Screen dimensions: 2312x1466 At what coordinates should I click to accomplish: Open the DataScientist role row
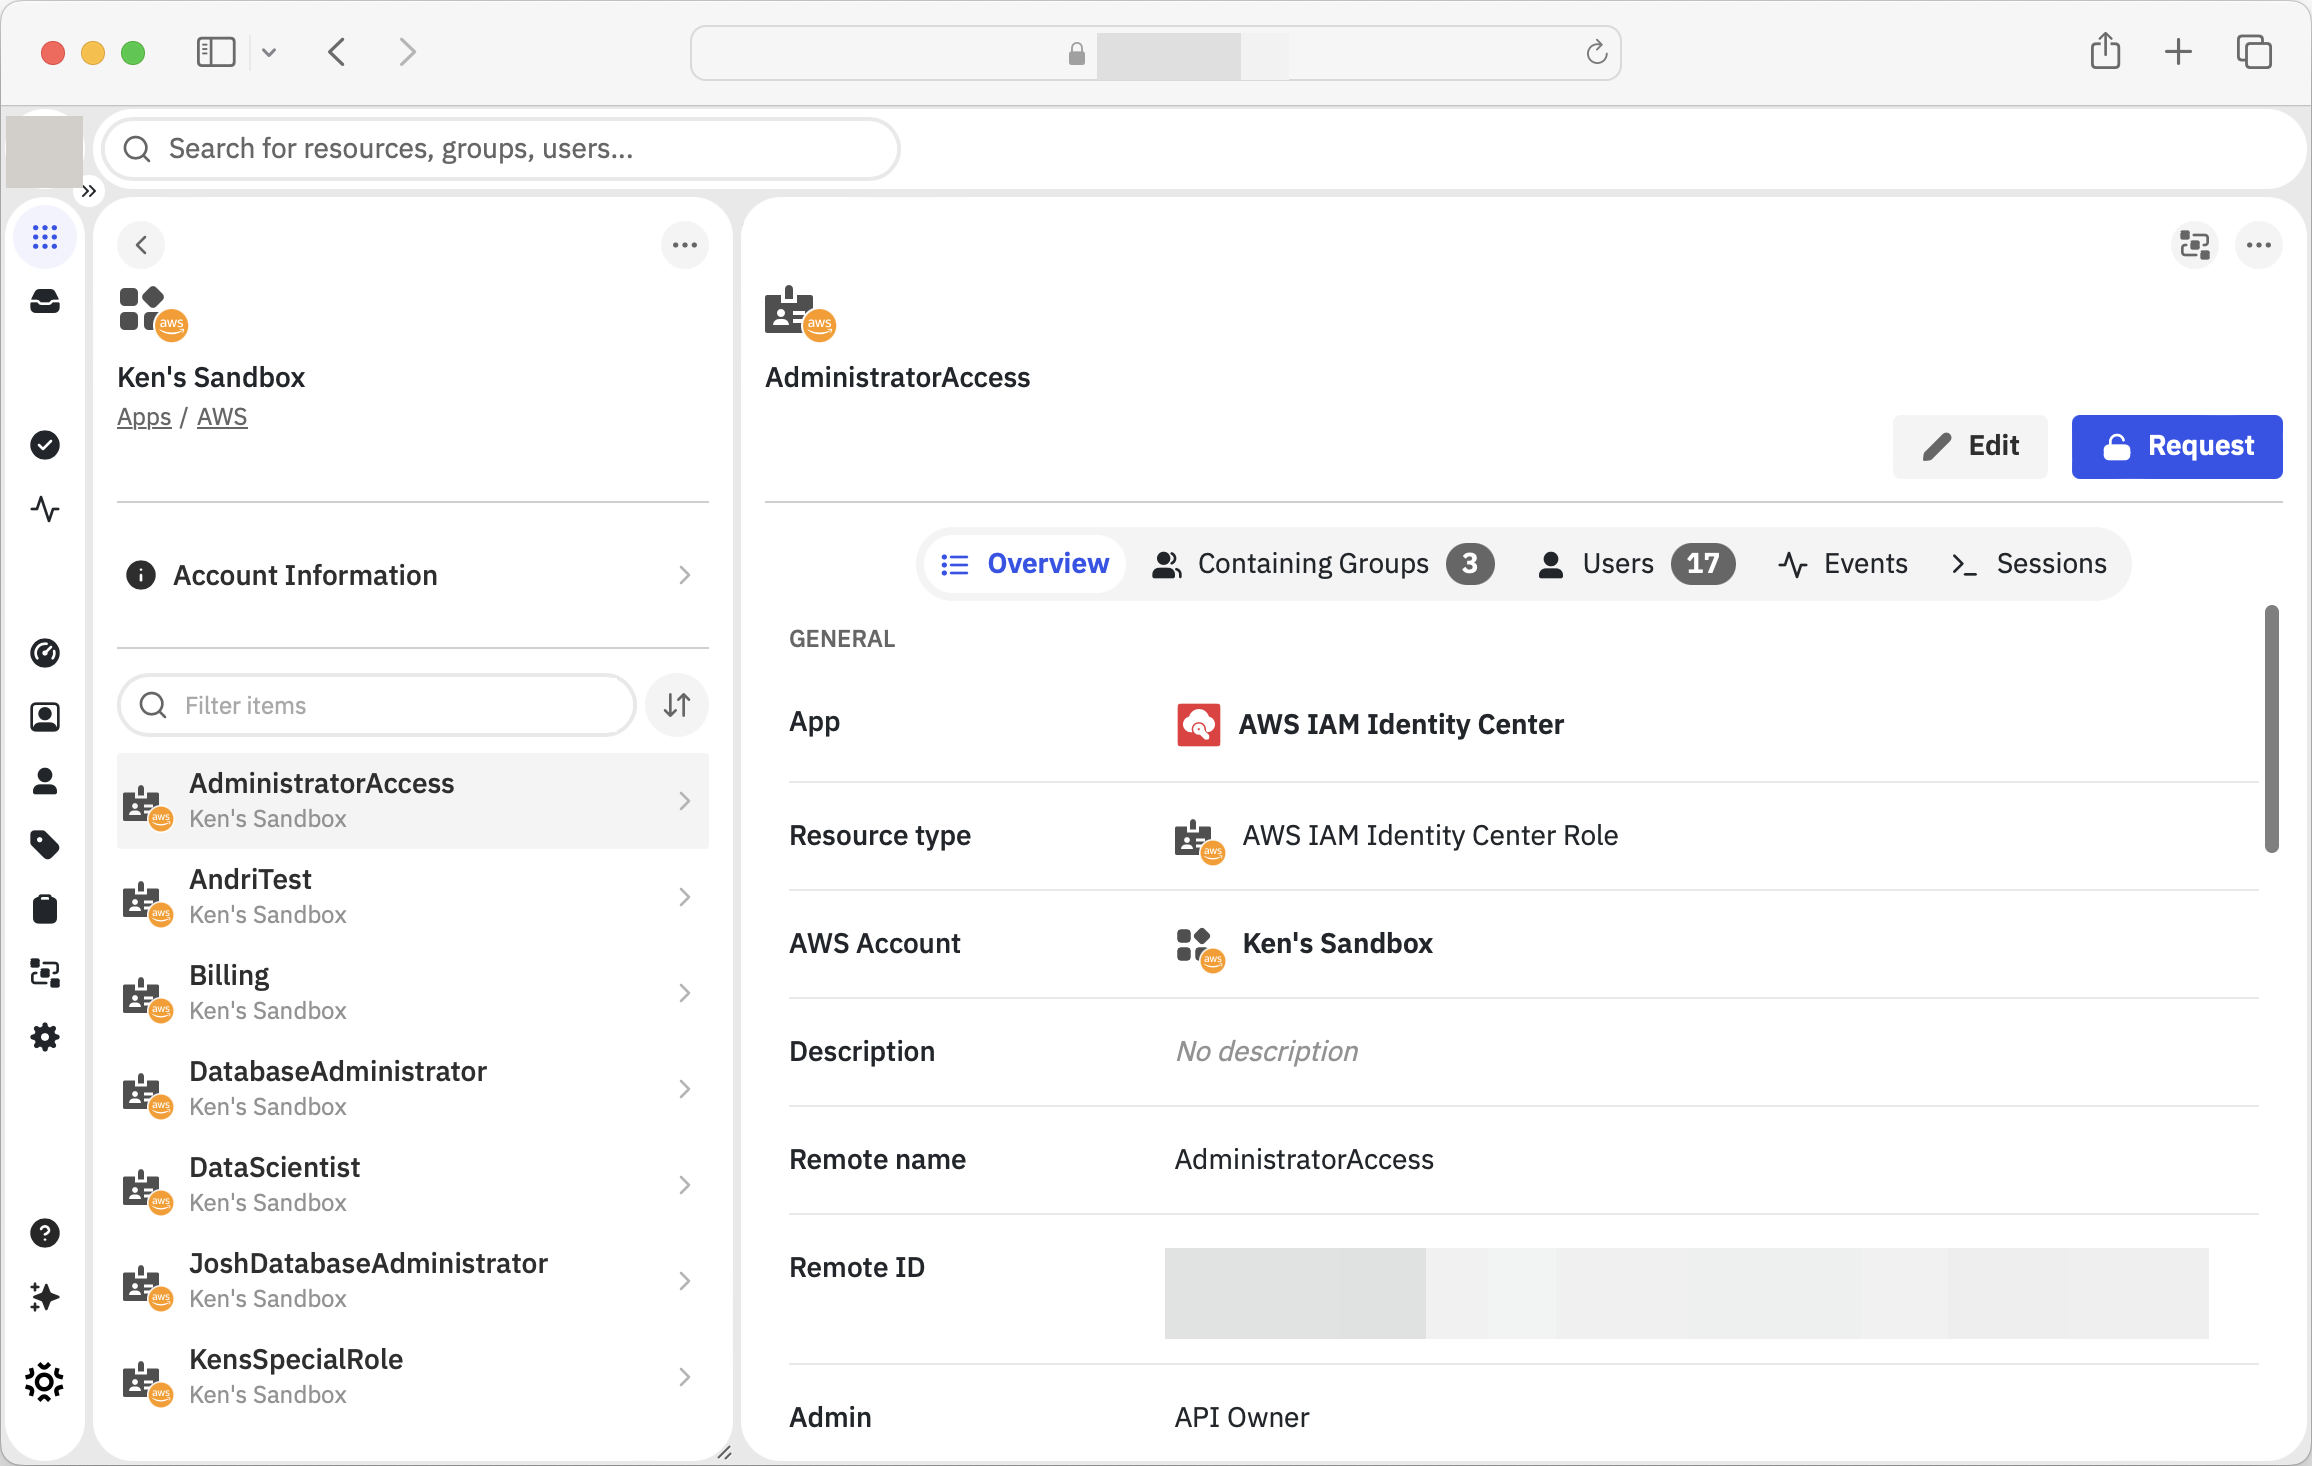click(x=413, y=1185)
